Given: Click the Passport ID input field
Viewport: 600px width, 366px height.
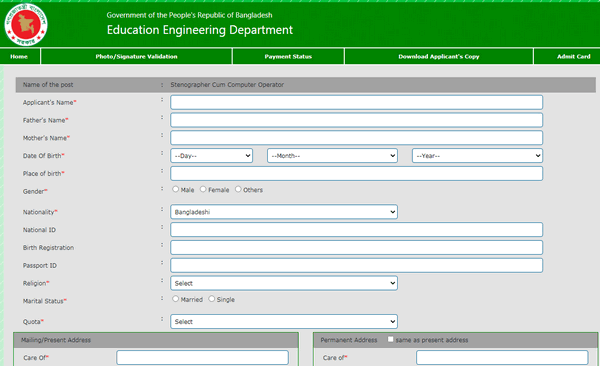Looking at the screenshot, I should (356, 265).
